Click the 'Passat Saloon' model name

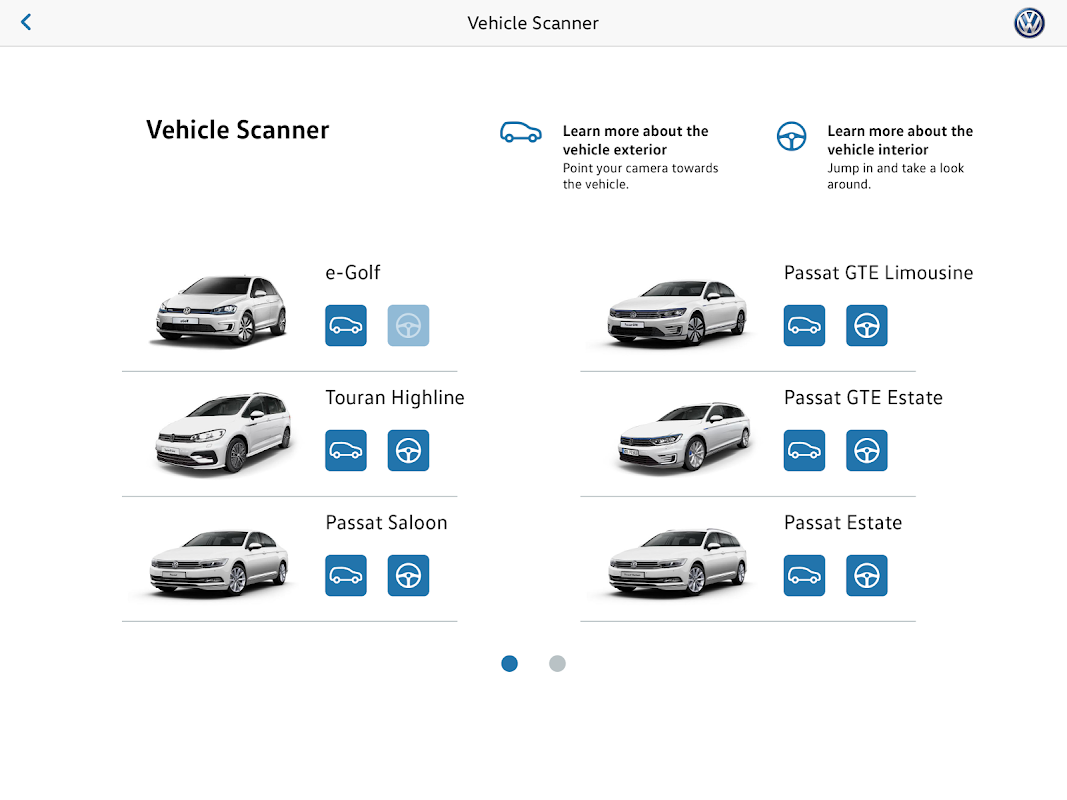click(x=386, y=522)
